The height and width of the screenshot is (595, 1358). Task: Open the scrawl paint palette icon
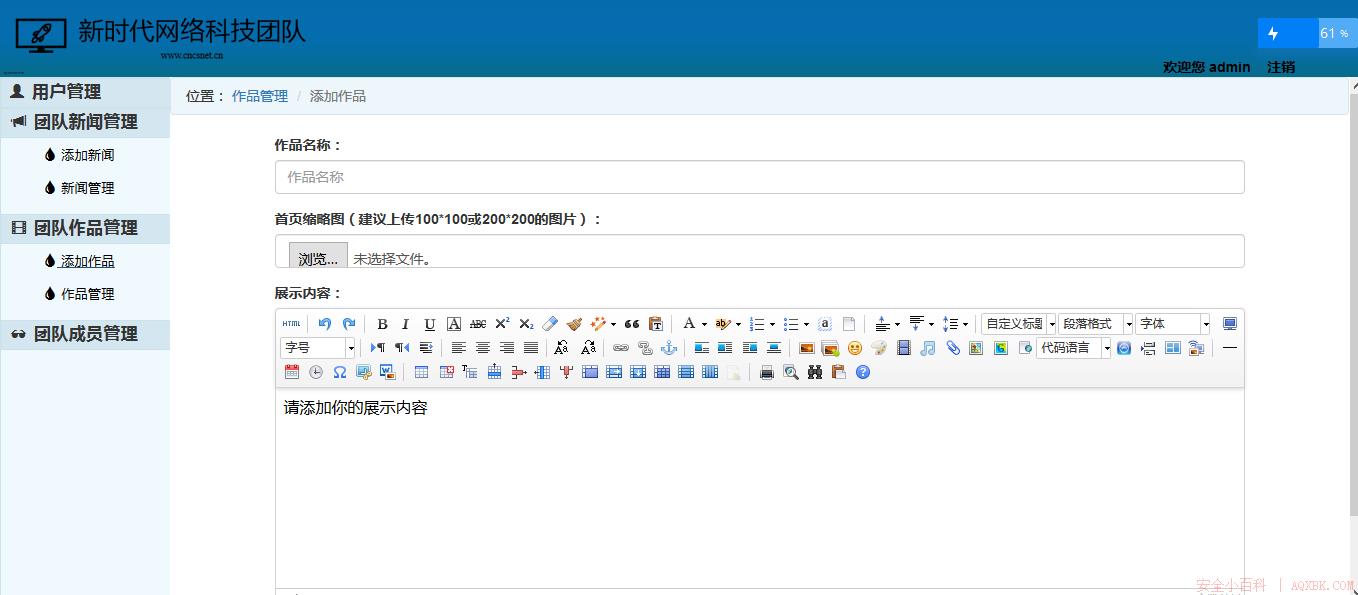879,348
